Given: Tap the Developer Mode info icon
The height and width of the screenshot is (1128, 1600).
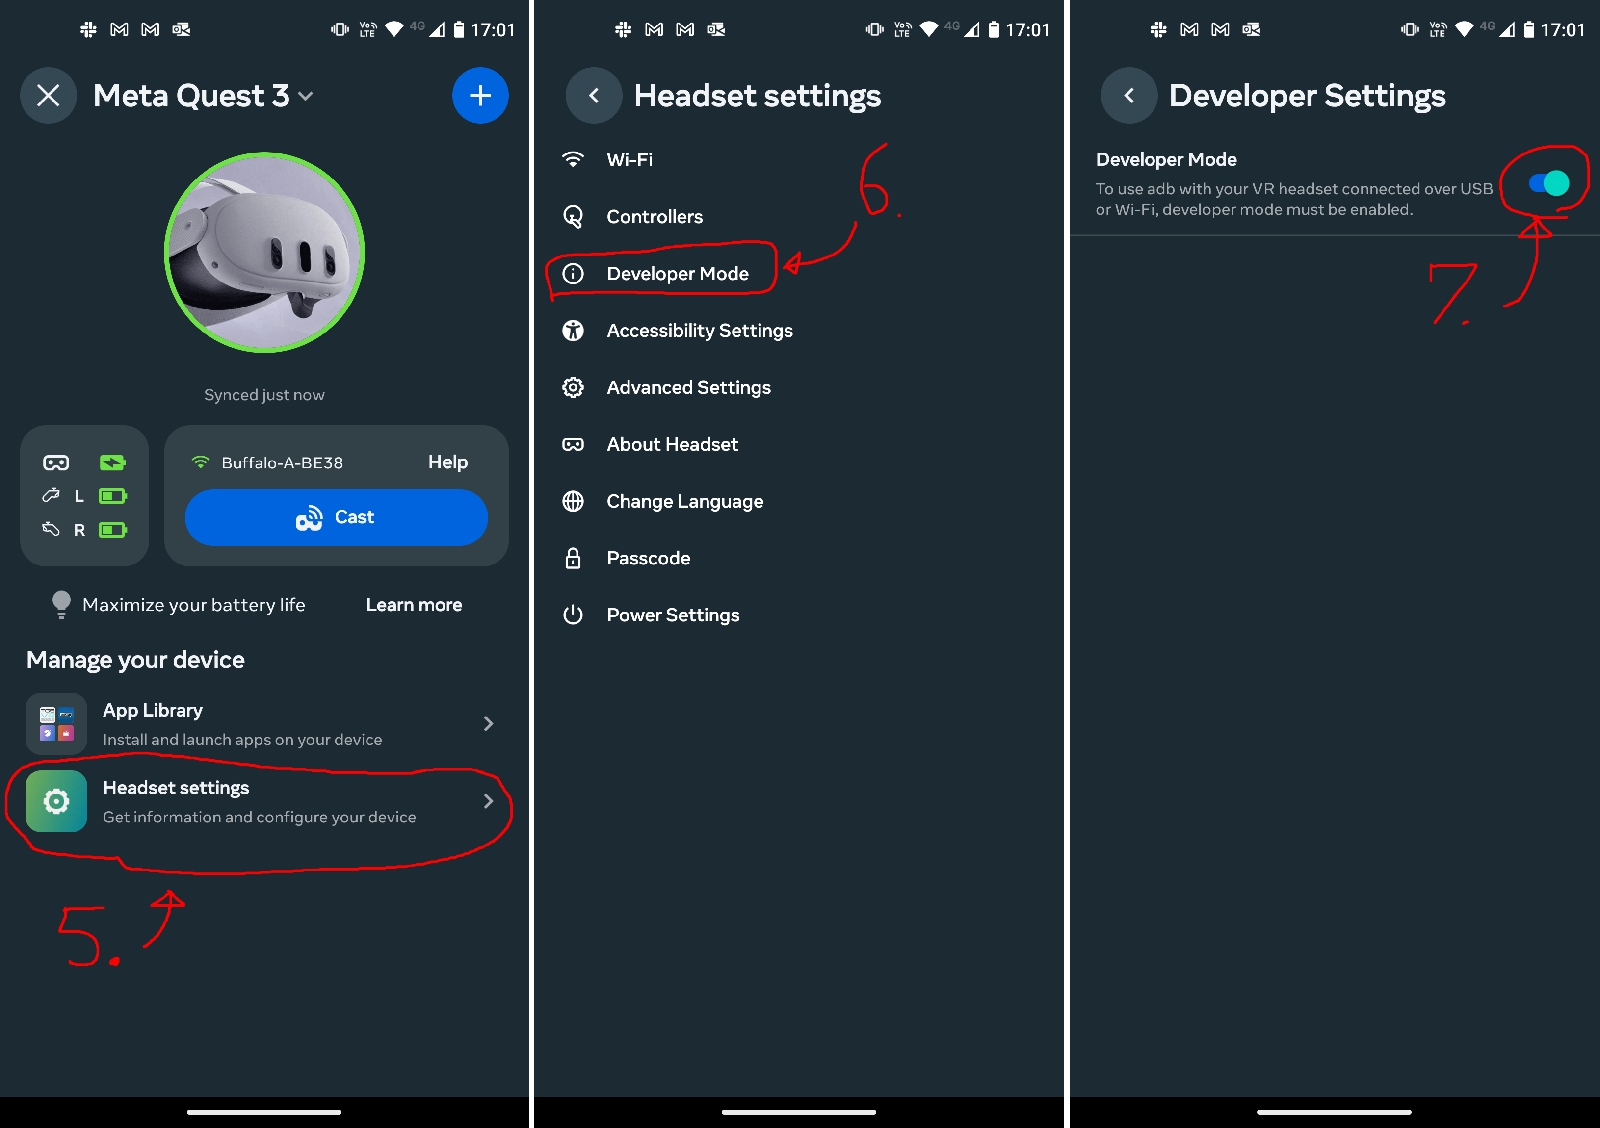Looking at the screenshot, I should pyautogui.click(x=573, y=274).
